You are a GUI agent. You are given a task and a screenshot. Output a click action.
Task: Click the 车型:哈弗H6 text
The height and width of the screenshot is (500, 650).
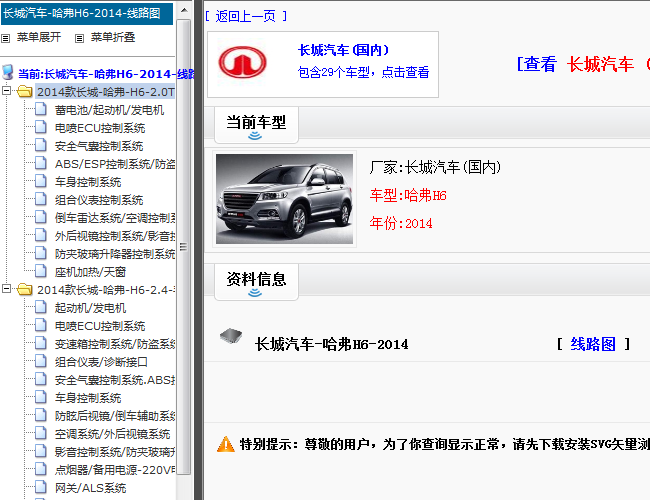click(408, 195)
